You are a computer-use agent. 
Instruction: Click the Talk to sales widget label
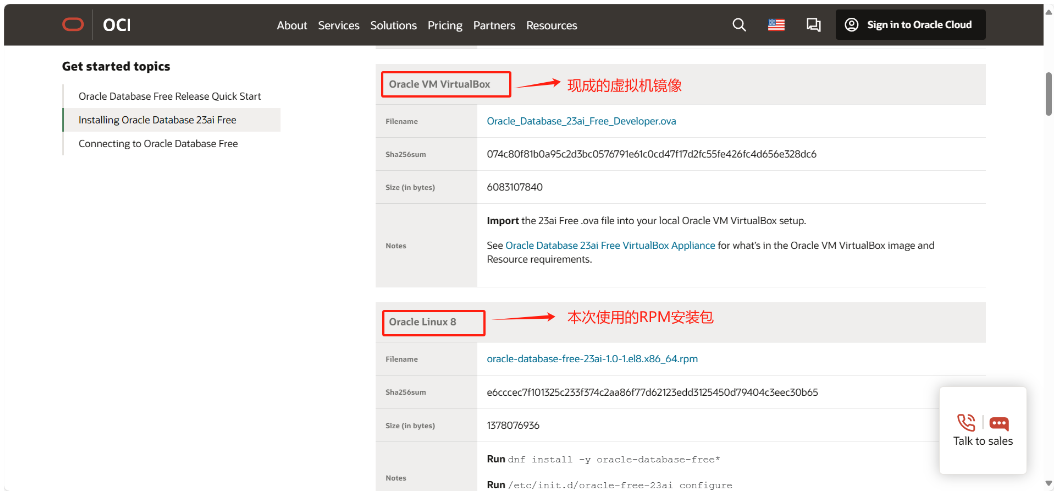tap(983, 441)
